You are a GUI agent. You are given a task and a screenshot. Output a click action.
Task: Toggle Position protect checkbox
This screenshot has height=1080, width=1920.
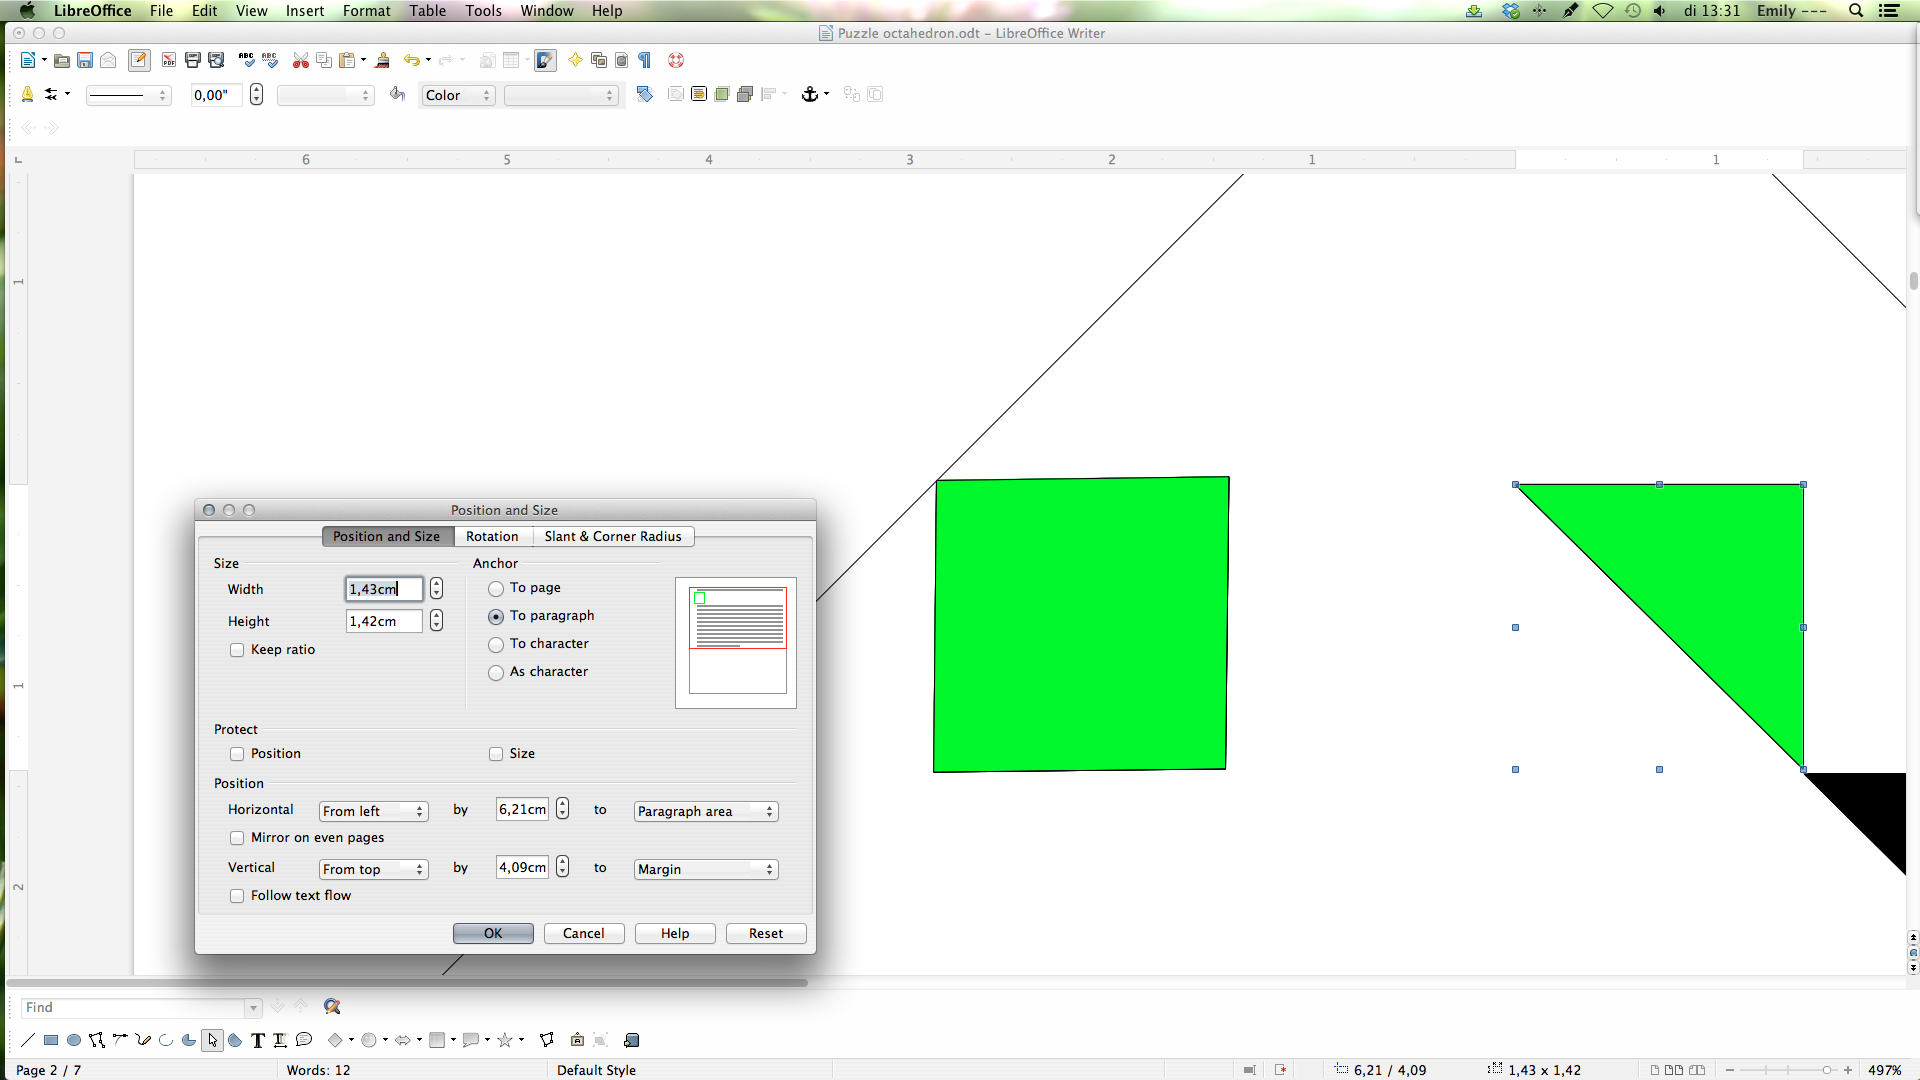click(236, 753)
